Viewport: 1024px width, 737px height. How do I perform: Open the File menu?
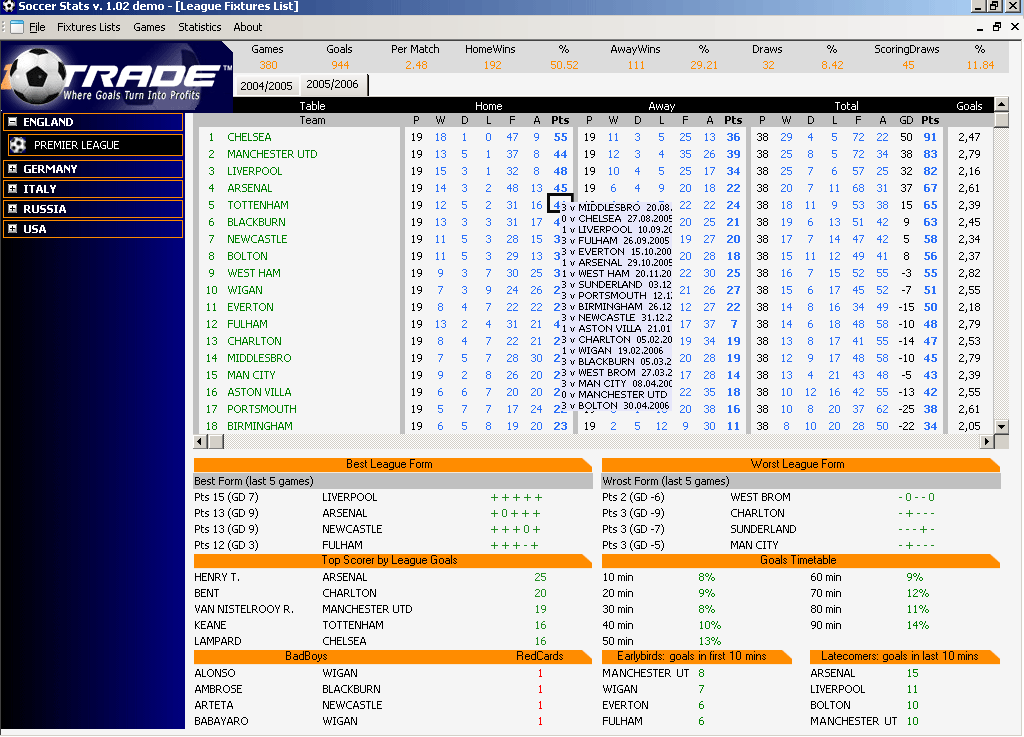(x=37, y=27)
